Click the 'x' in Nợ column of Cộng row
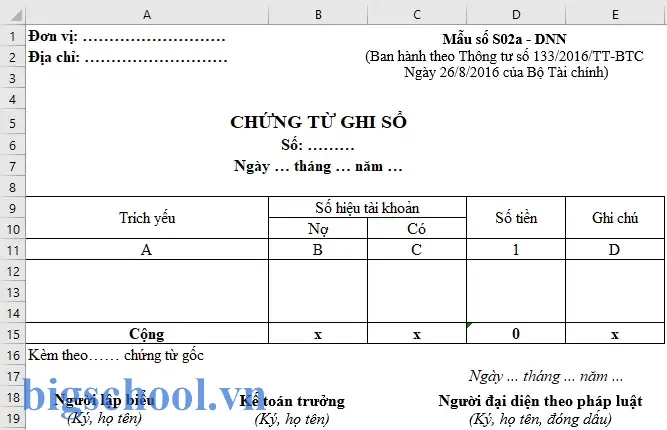 (318, 334)
